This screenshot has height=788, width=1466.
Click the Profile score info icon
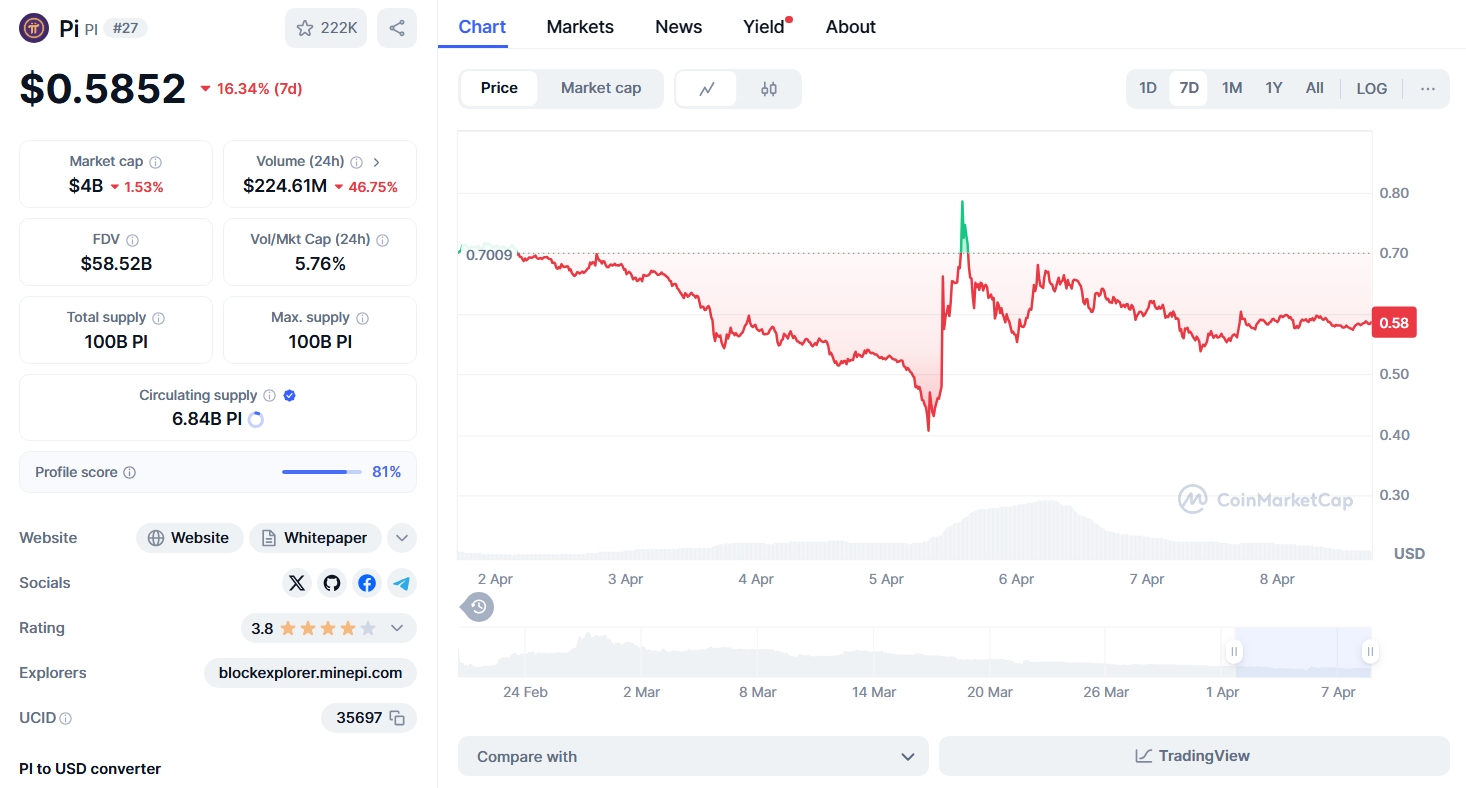pos(129,472)
